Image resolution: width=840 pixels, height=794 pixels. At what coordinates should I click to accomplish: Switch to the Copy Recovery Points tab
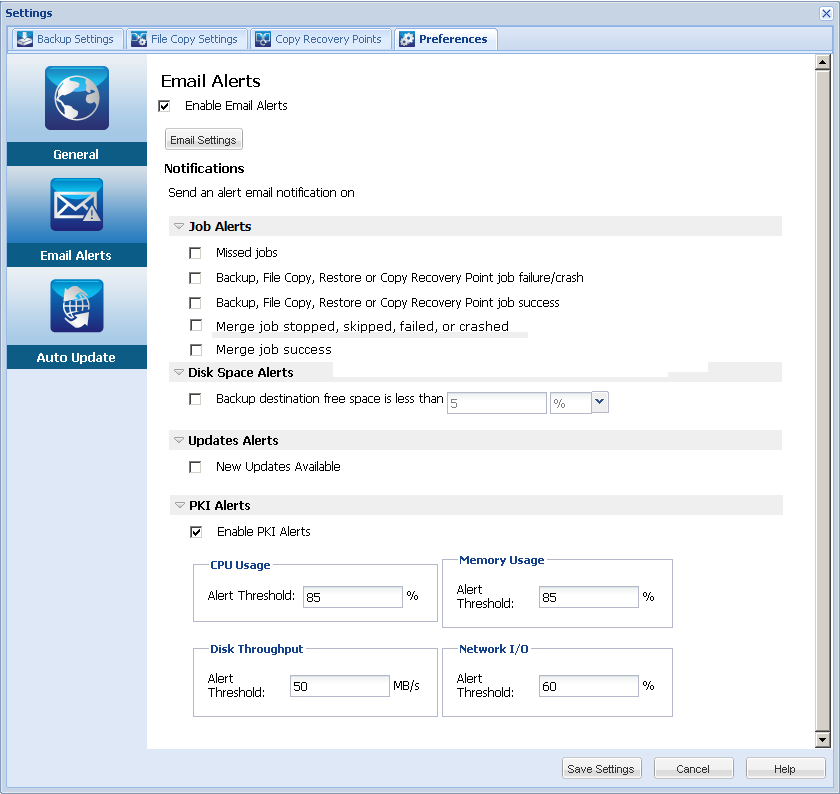321,38
